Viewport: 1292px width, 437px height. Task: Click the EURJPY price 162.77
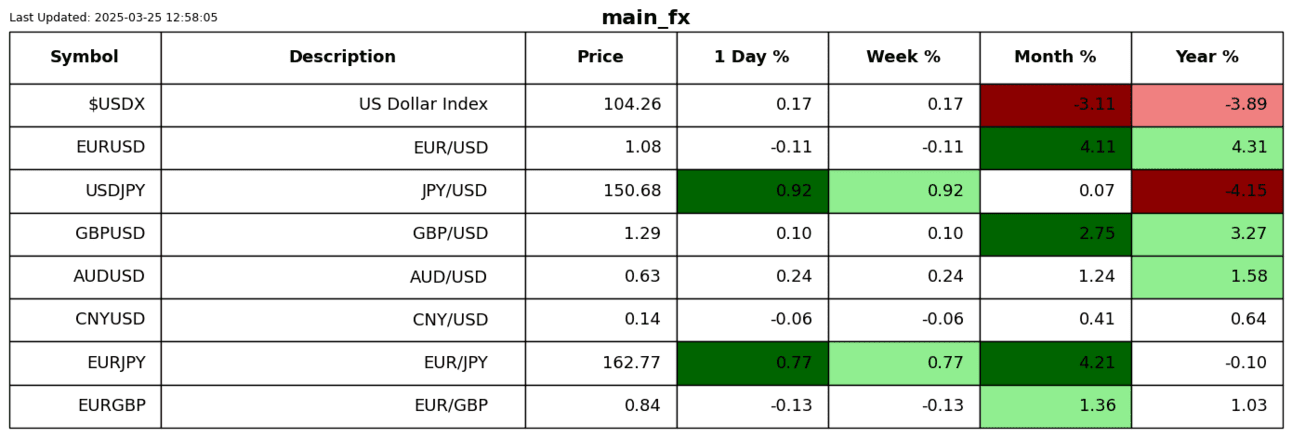600,363
